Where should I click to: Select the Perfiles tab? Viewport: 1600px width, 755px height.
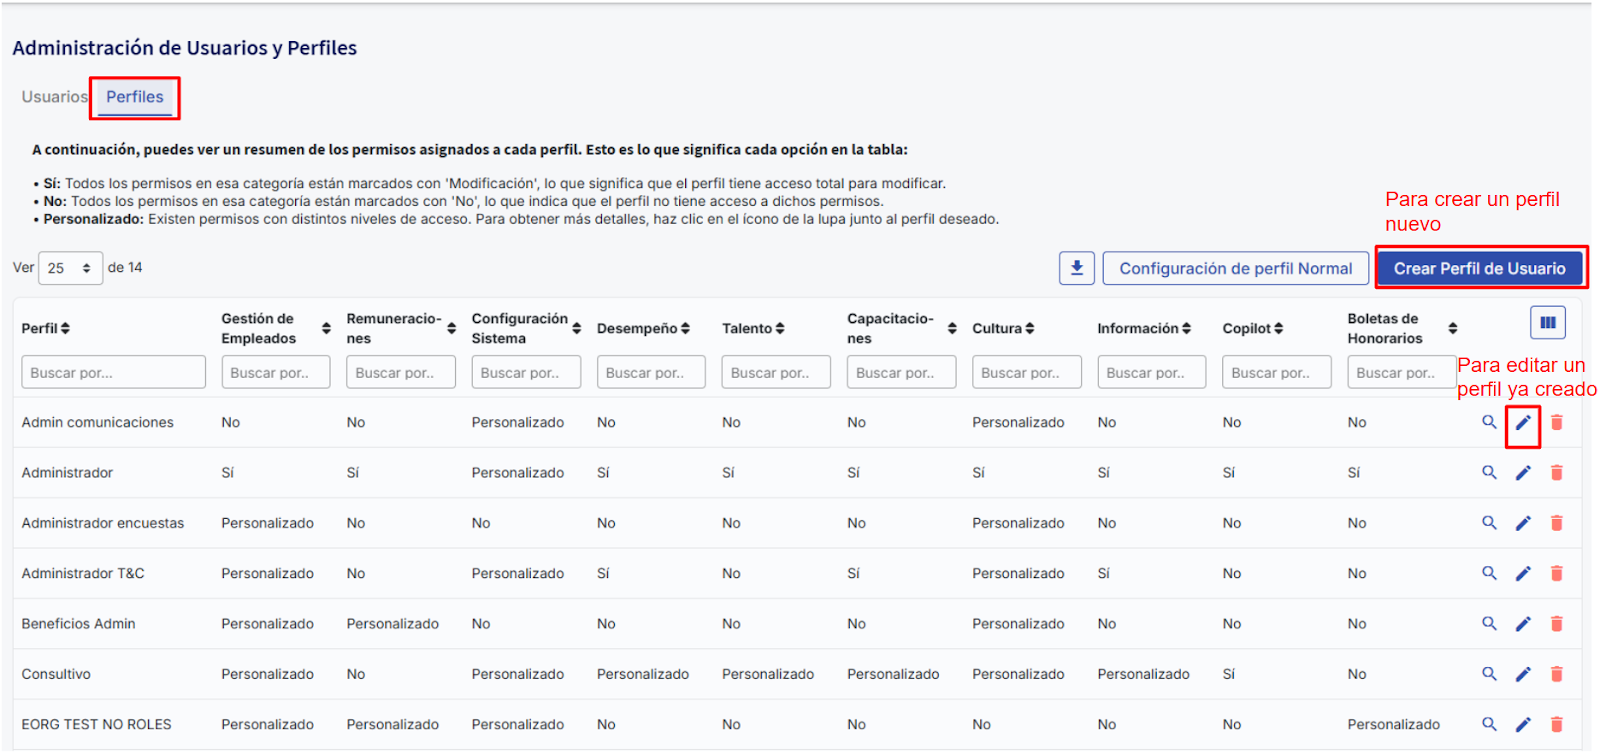click(x=135, y=97)
